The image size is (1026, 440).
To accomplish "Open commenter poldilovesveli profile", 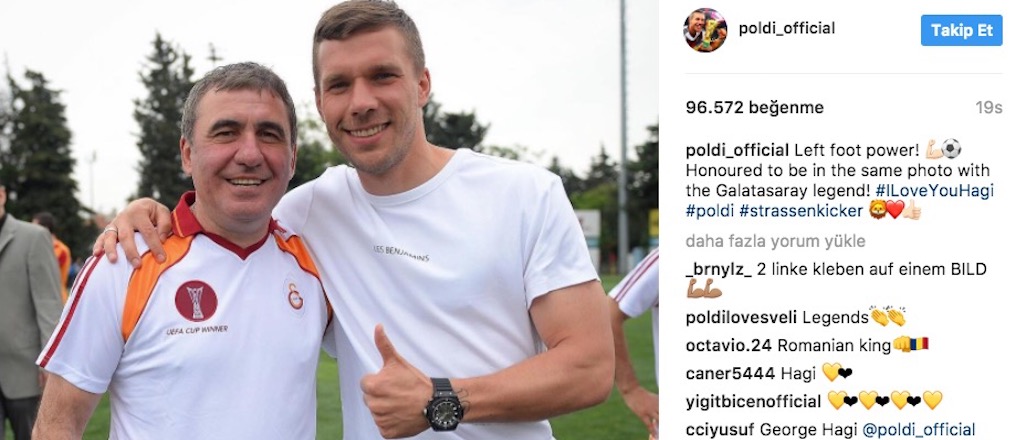I will pyautogui.click(x=741, y=318).
